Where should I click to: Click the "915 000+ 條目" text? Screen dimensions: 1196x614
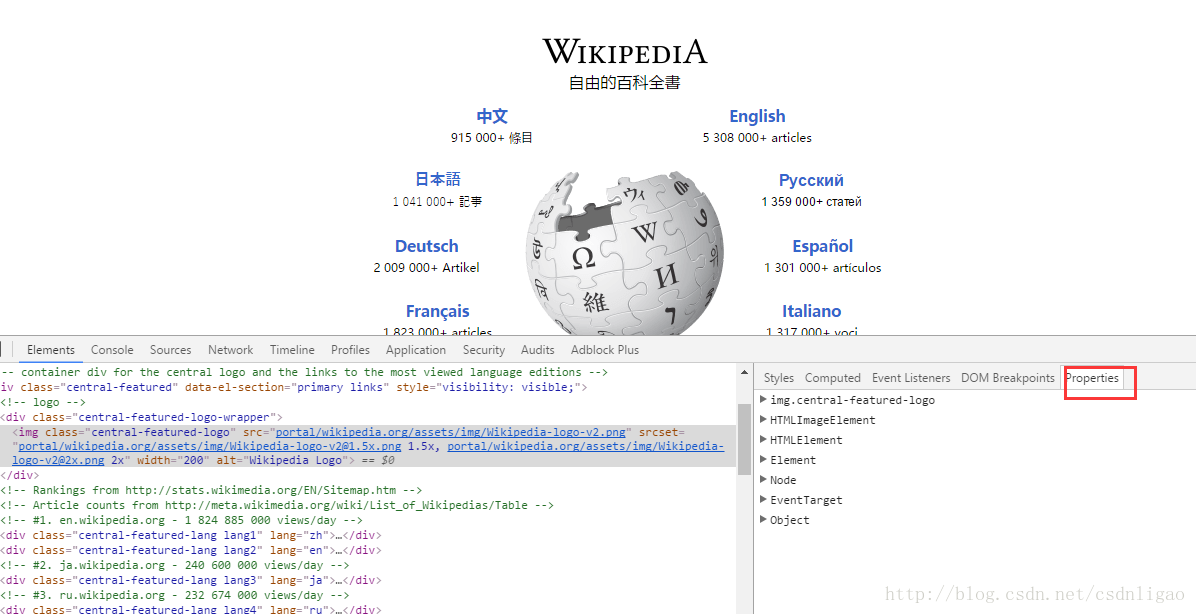[491, 138]
